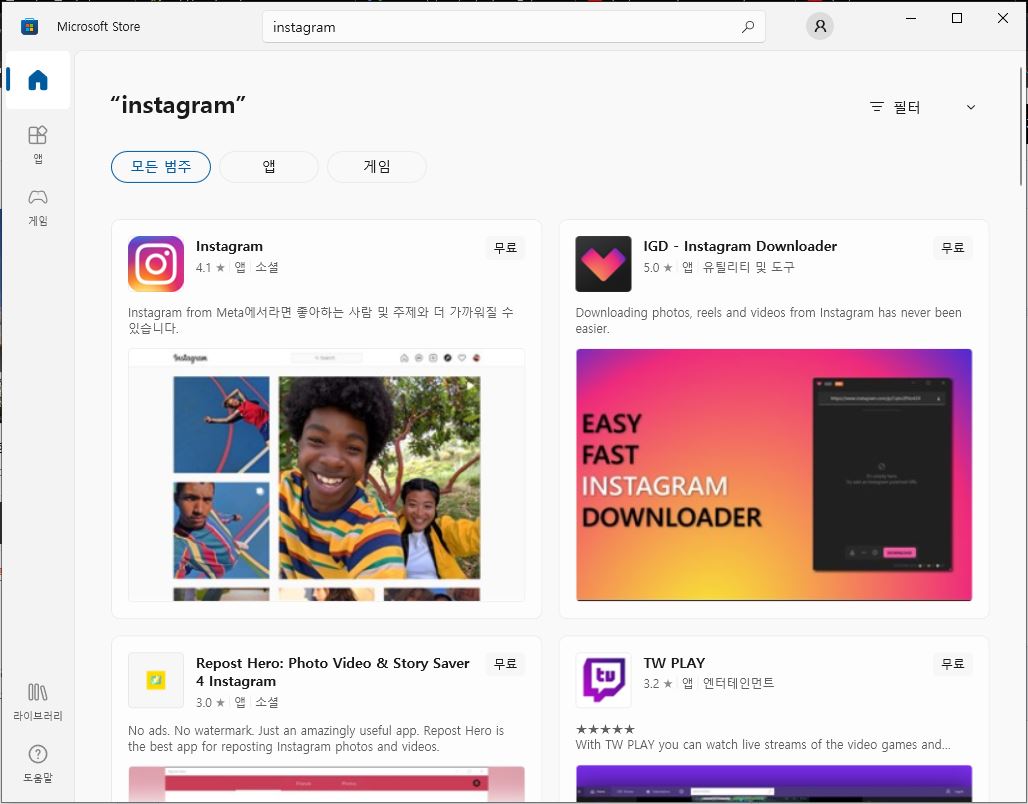Open the Apps section in sidebar
1028x804 pixels.
click(x=38, y=144)
